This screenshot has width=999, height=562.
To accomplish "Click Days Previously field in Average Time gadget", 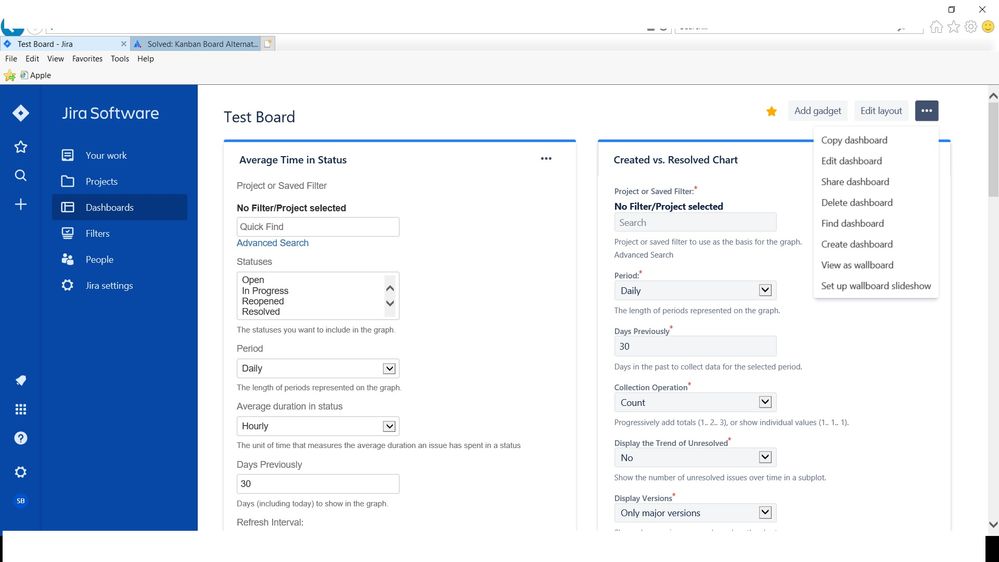I will pyautogui.click(x=318, y=484).
